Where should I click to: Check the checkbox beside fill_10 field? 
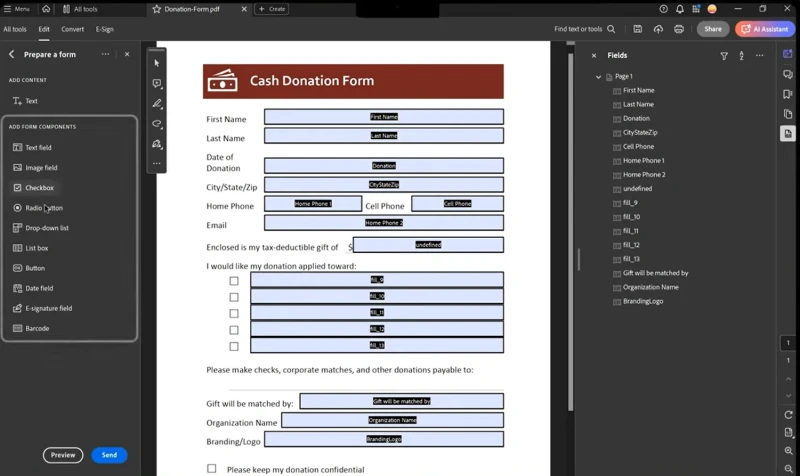(x=234, y=297)
